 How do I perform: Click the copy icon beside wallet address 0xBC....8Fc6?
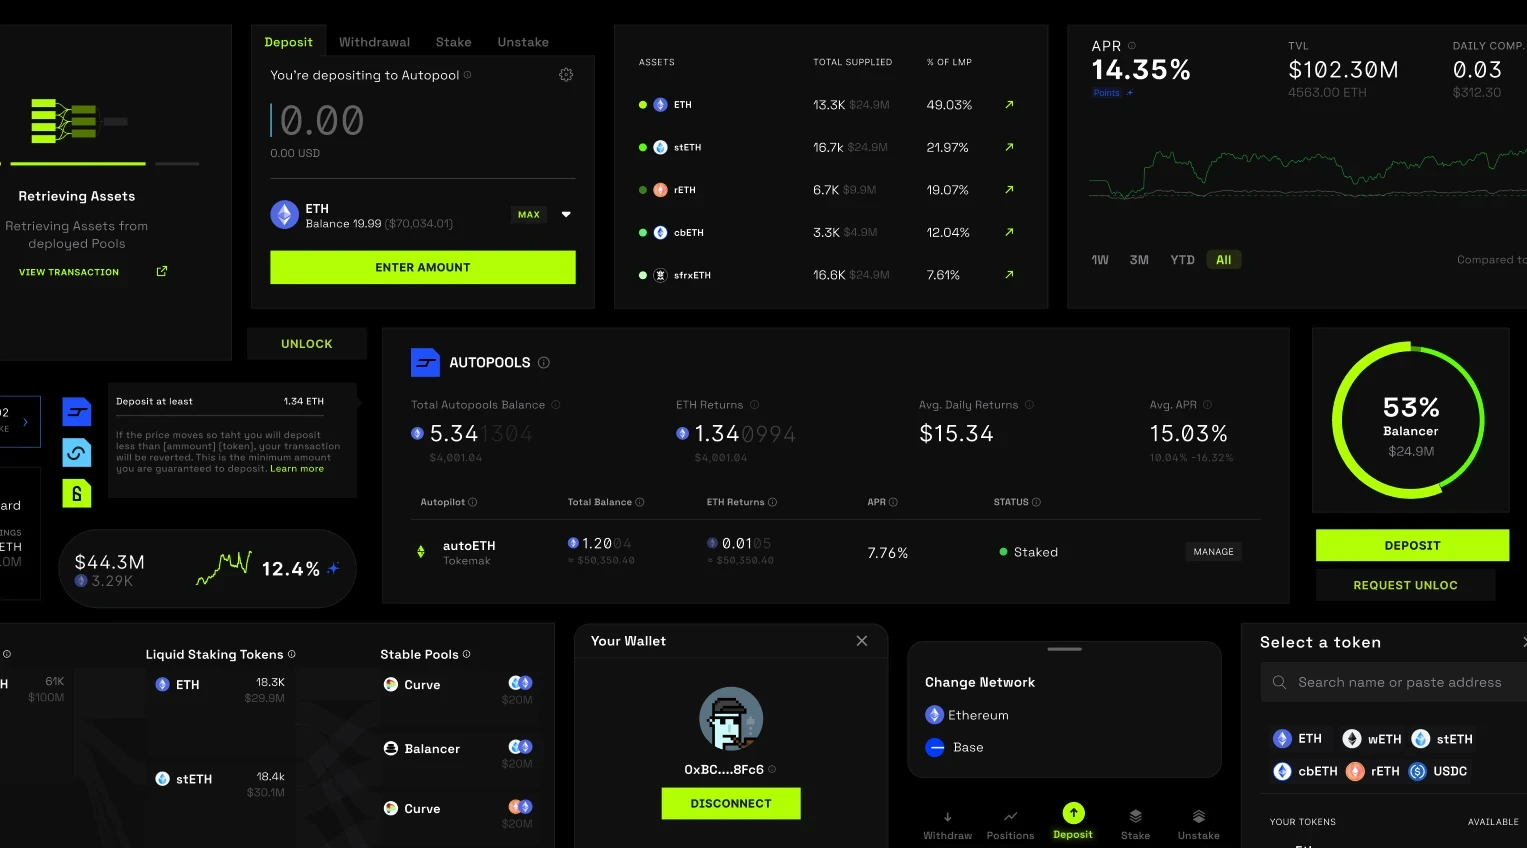[772, 769]
